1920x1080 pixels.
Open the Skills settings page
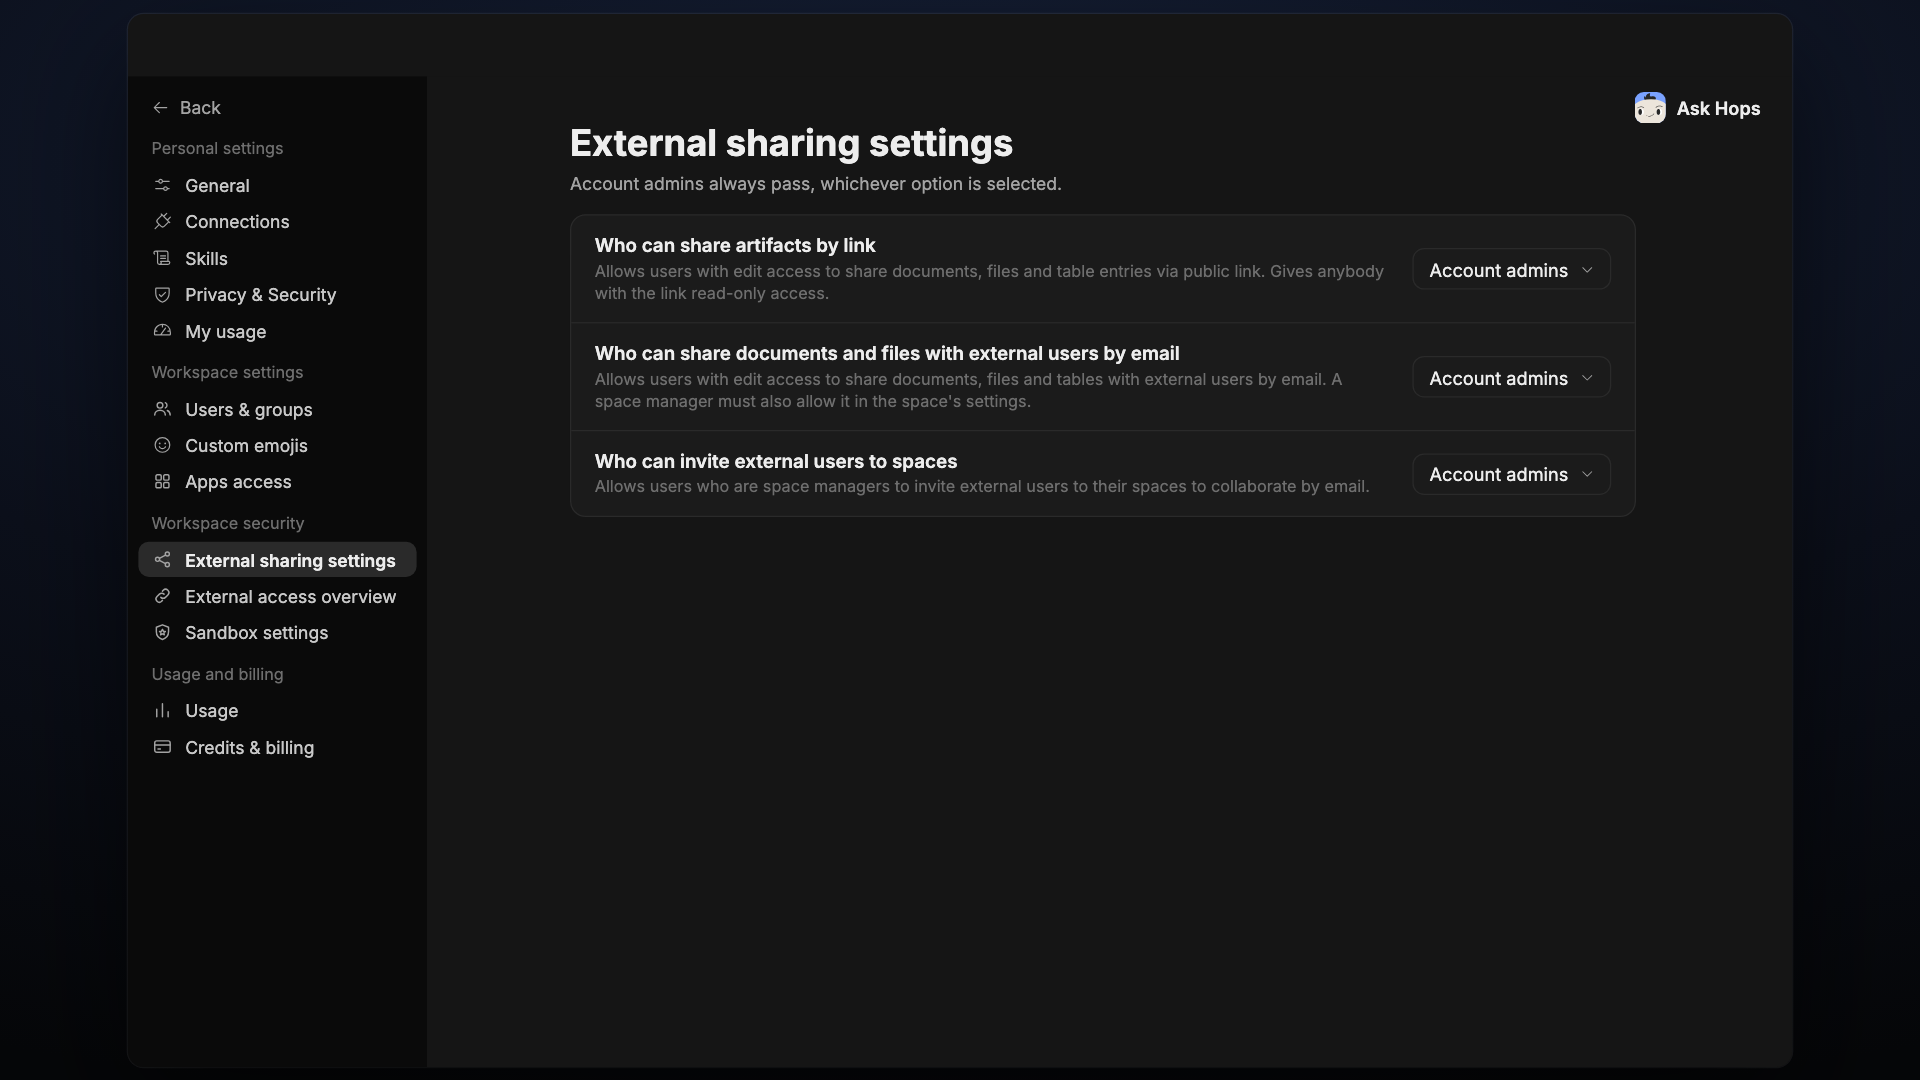click(206, 259)
